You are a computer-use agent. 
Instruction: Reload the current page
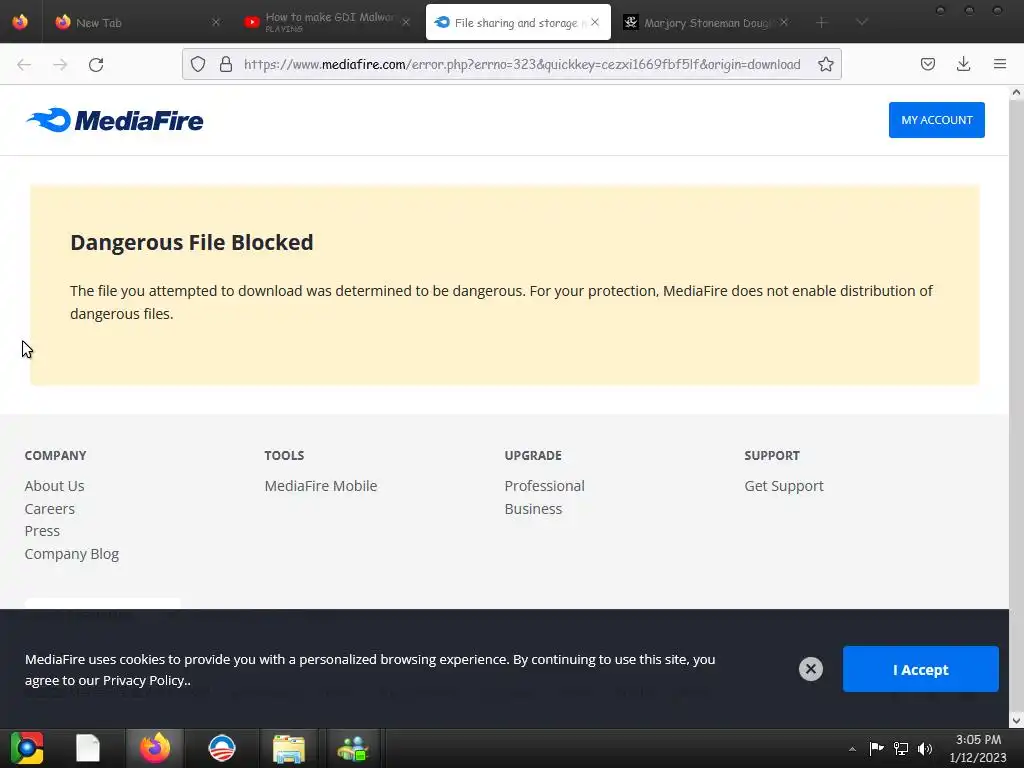[96, 64]
